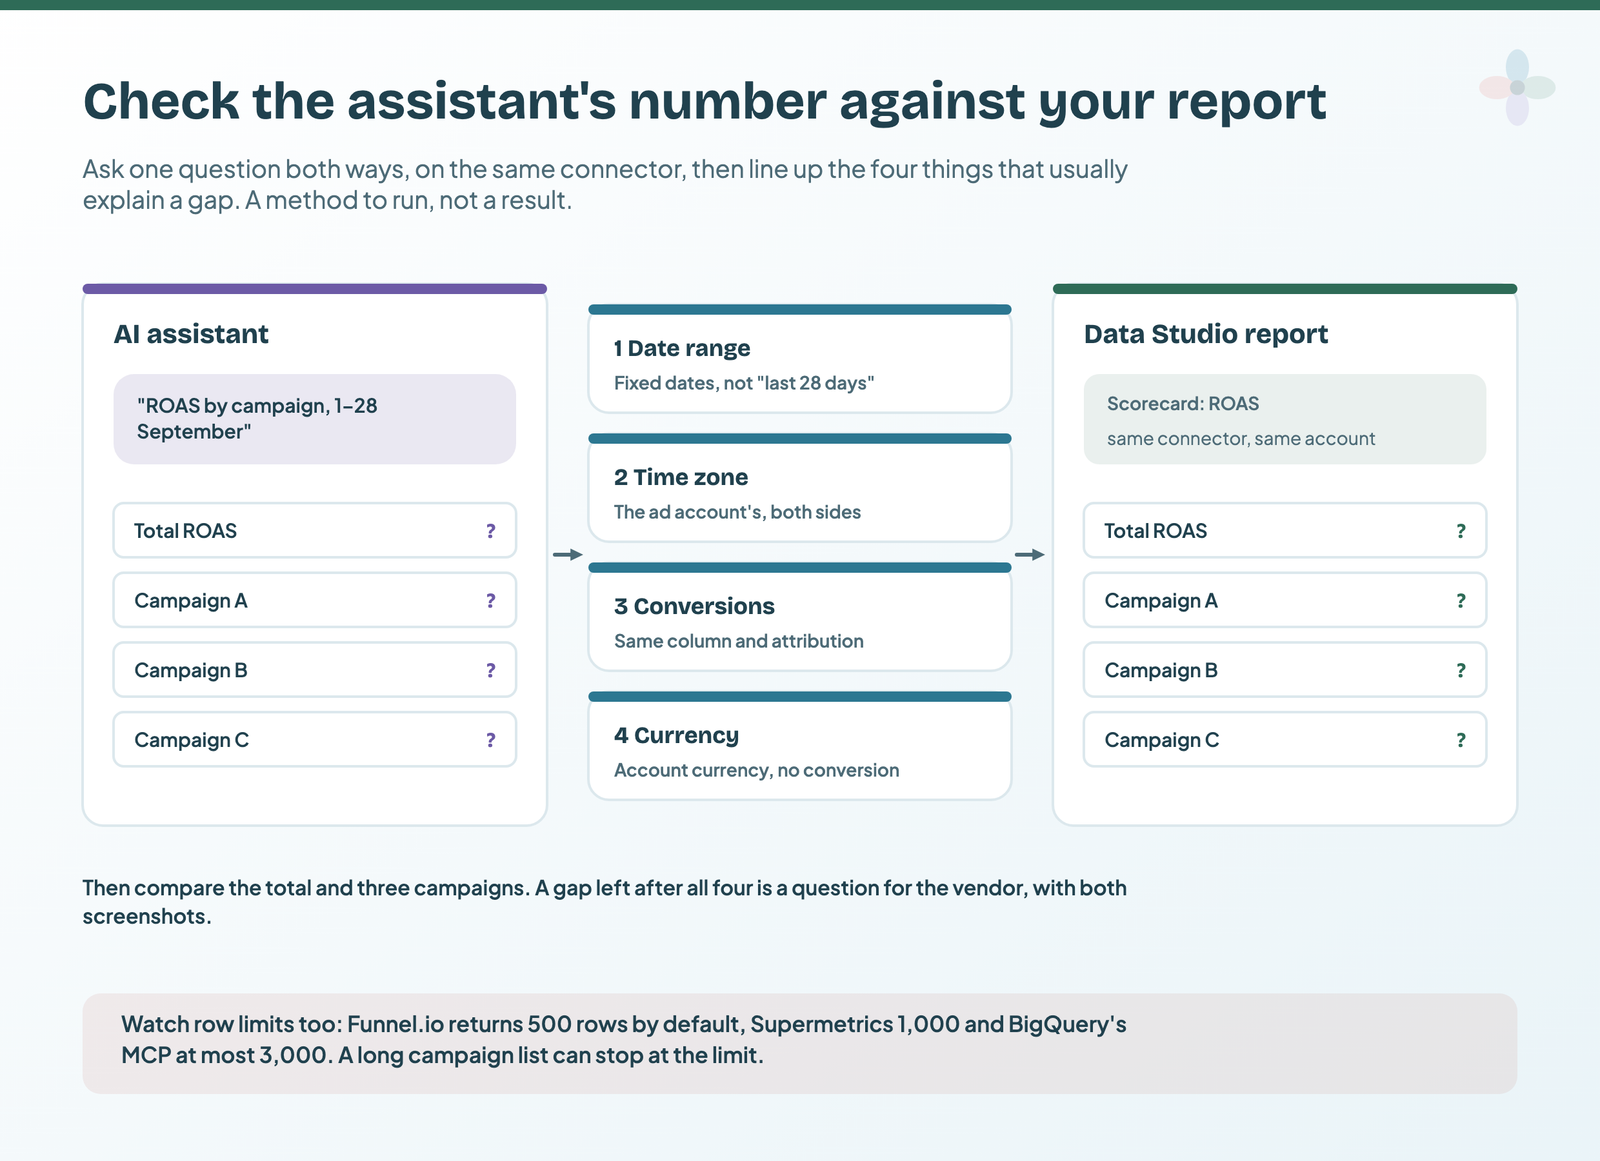
Task: Select Campaign B under AI assistant
Action: coord(315,670)
